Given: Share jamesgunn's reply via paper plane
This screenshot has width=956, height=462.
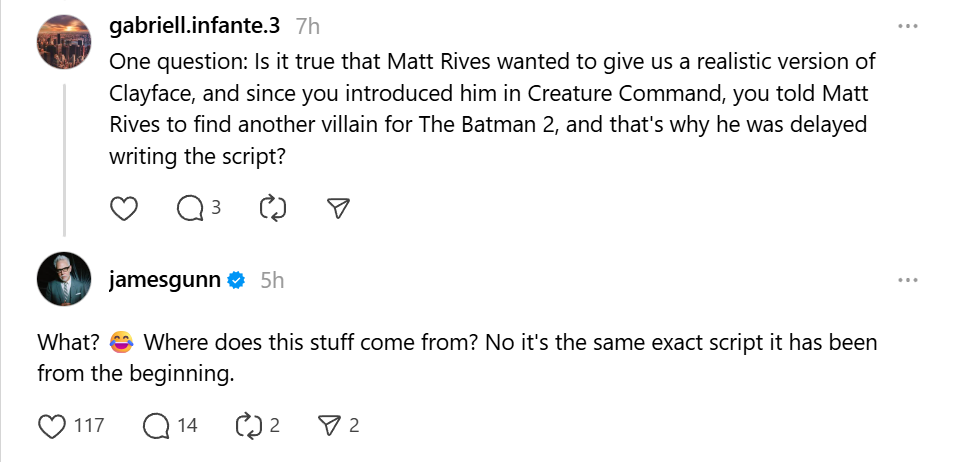Looking at the screenshot, I should [x=328, y=426].
